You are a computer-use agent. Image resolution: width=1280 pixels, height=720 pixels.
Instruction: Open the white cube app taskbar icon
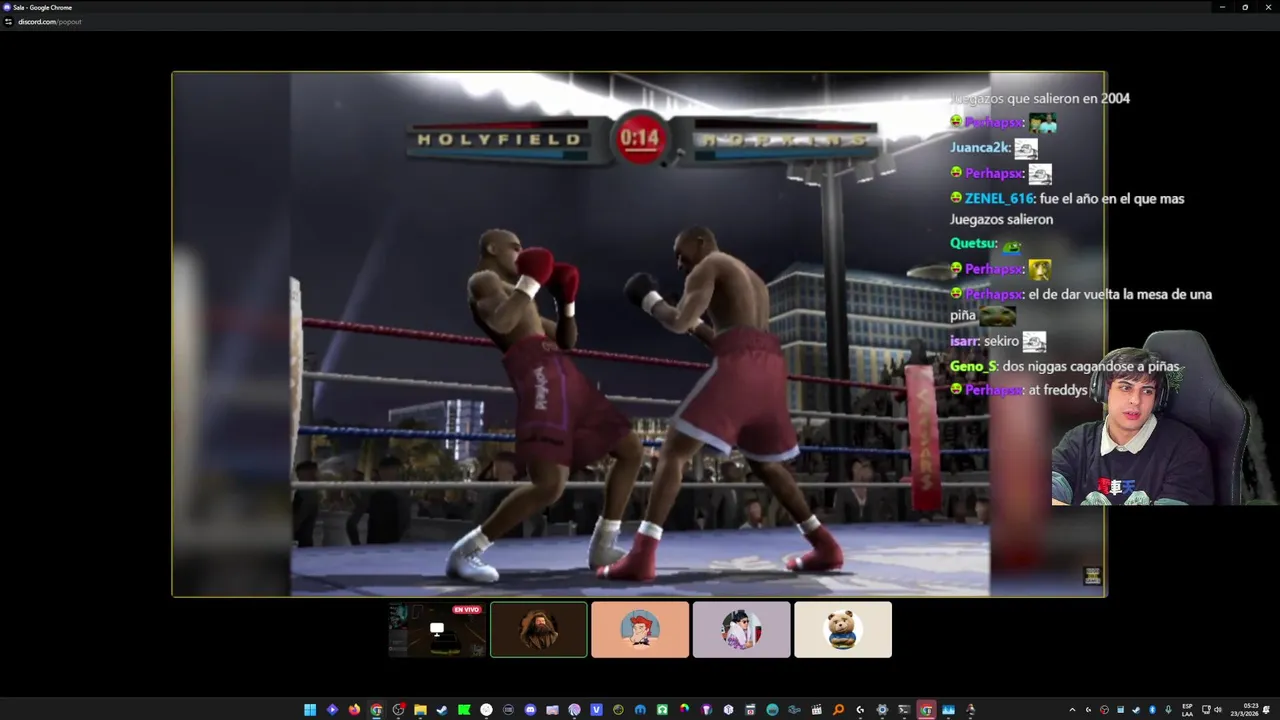728,710
